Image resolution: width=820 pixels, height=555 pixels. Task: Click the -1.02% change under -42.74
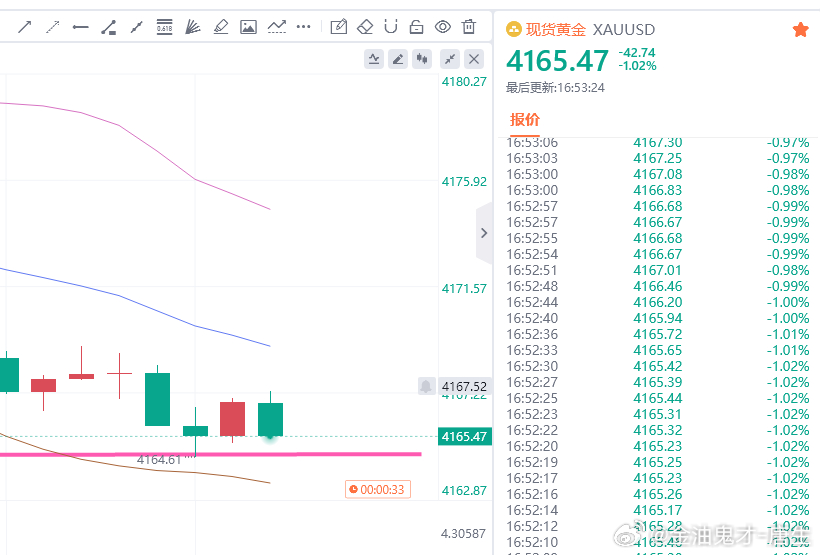637,66
